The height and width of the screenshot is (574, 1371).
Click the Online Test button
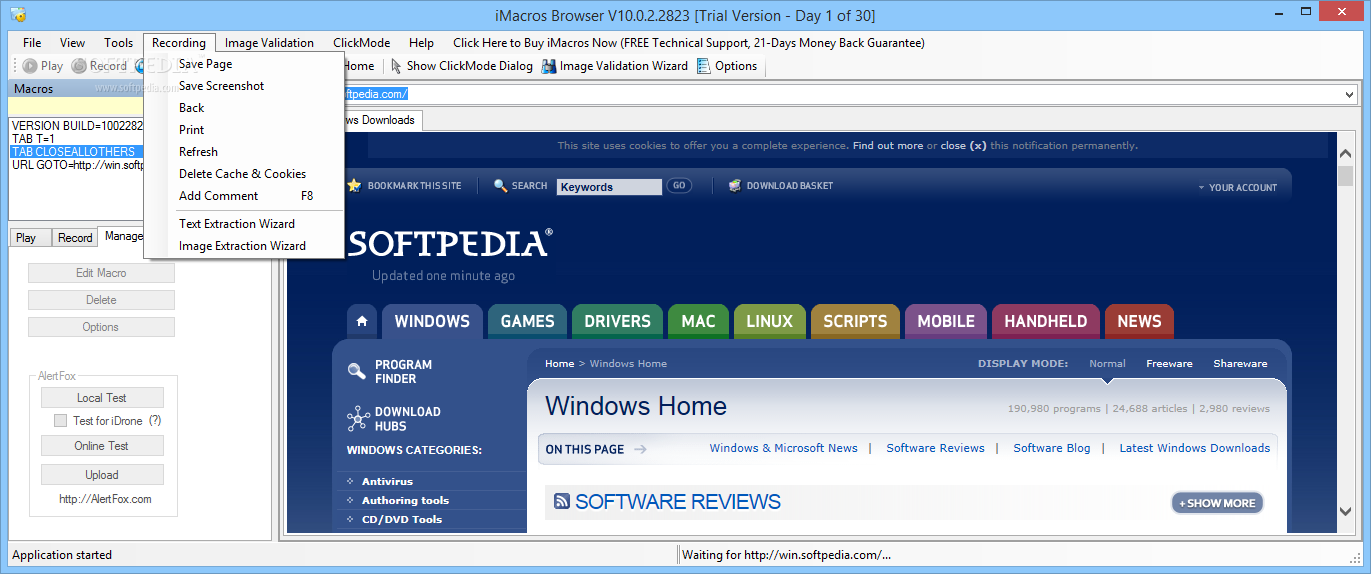[x=102, y=446]
